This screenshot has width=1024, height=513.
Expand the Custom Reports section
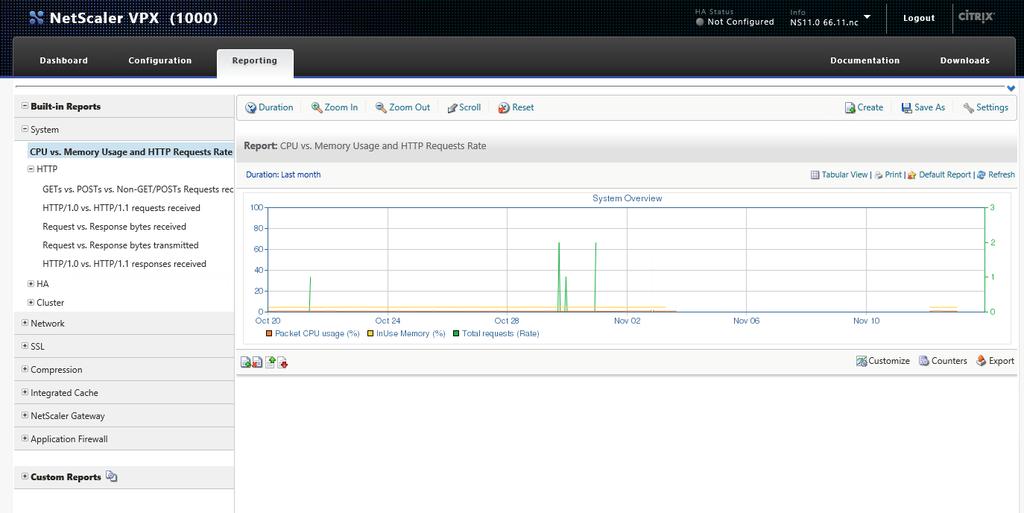25,476
